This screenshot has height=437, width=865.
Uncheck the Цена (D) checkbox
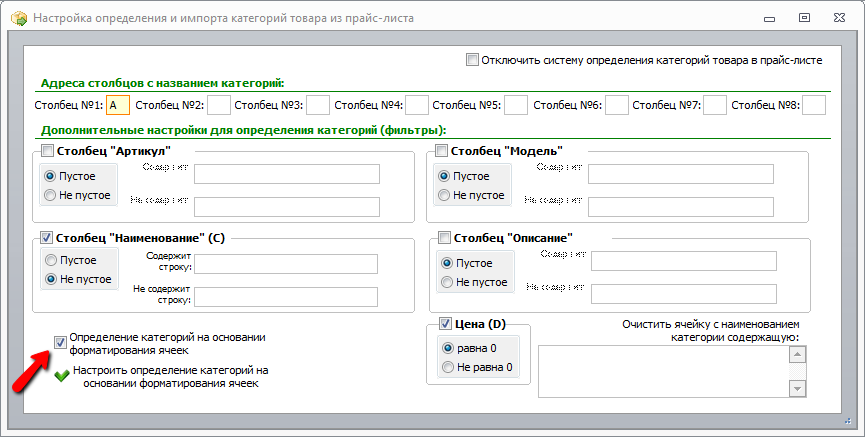[x=446, y=324]
